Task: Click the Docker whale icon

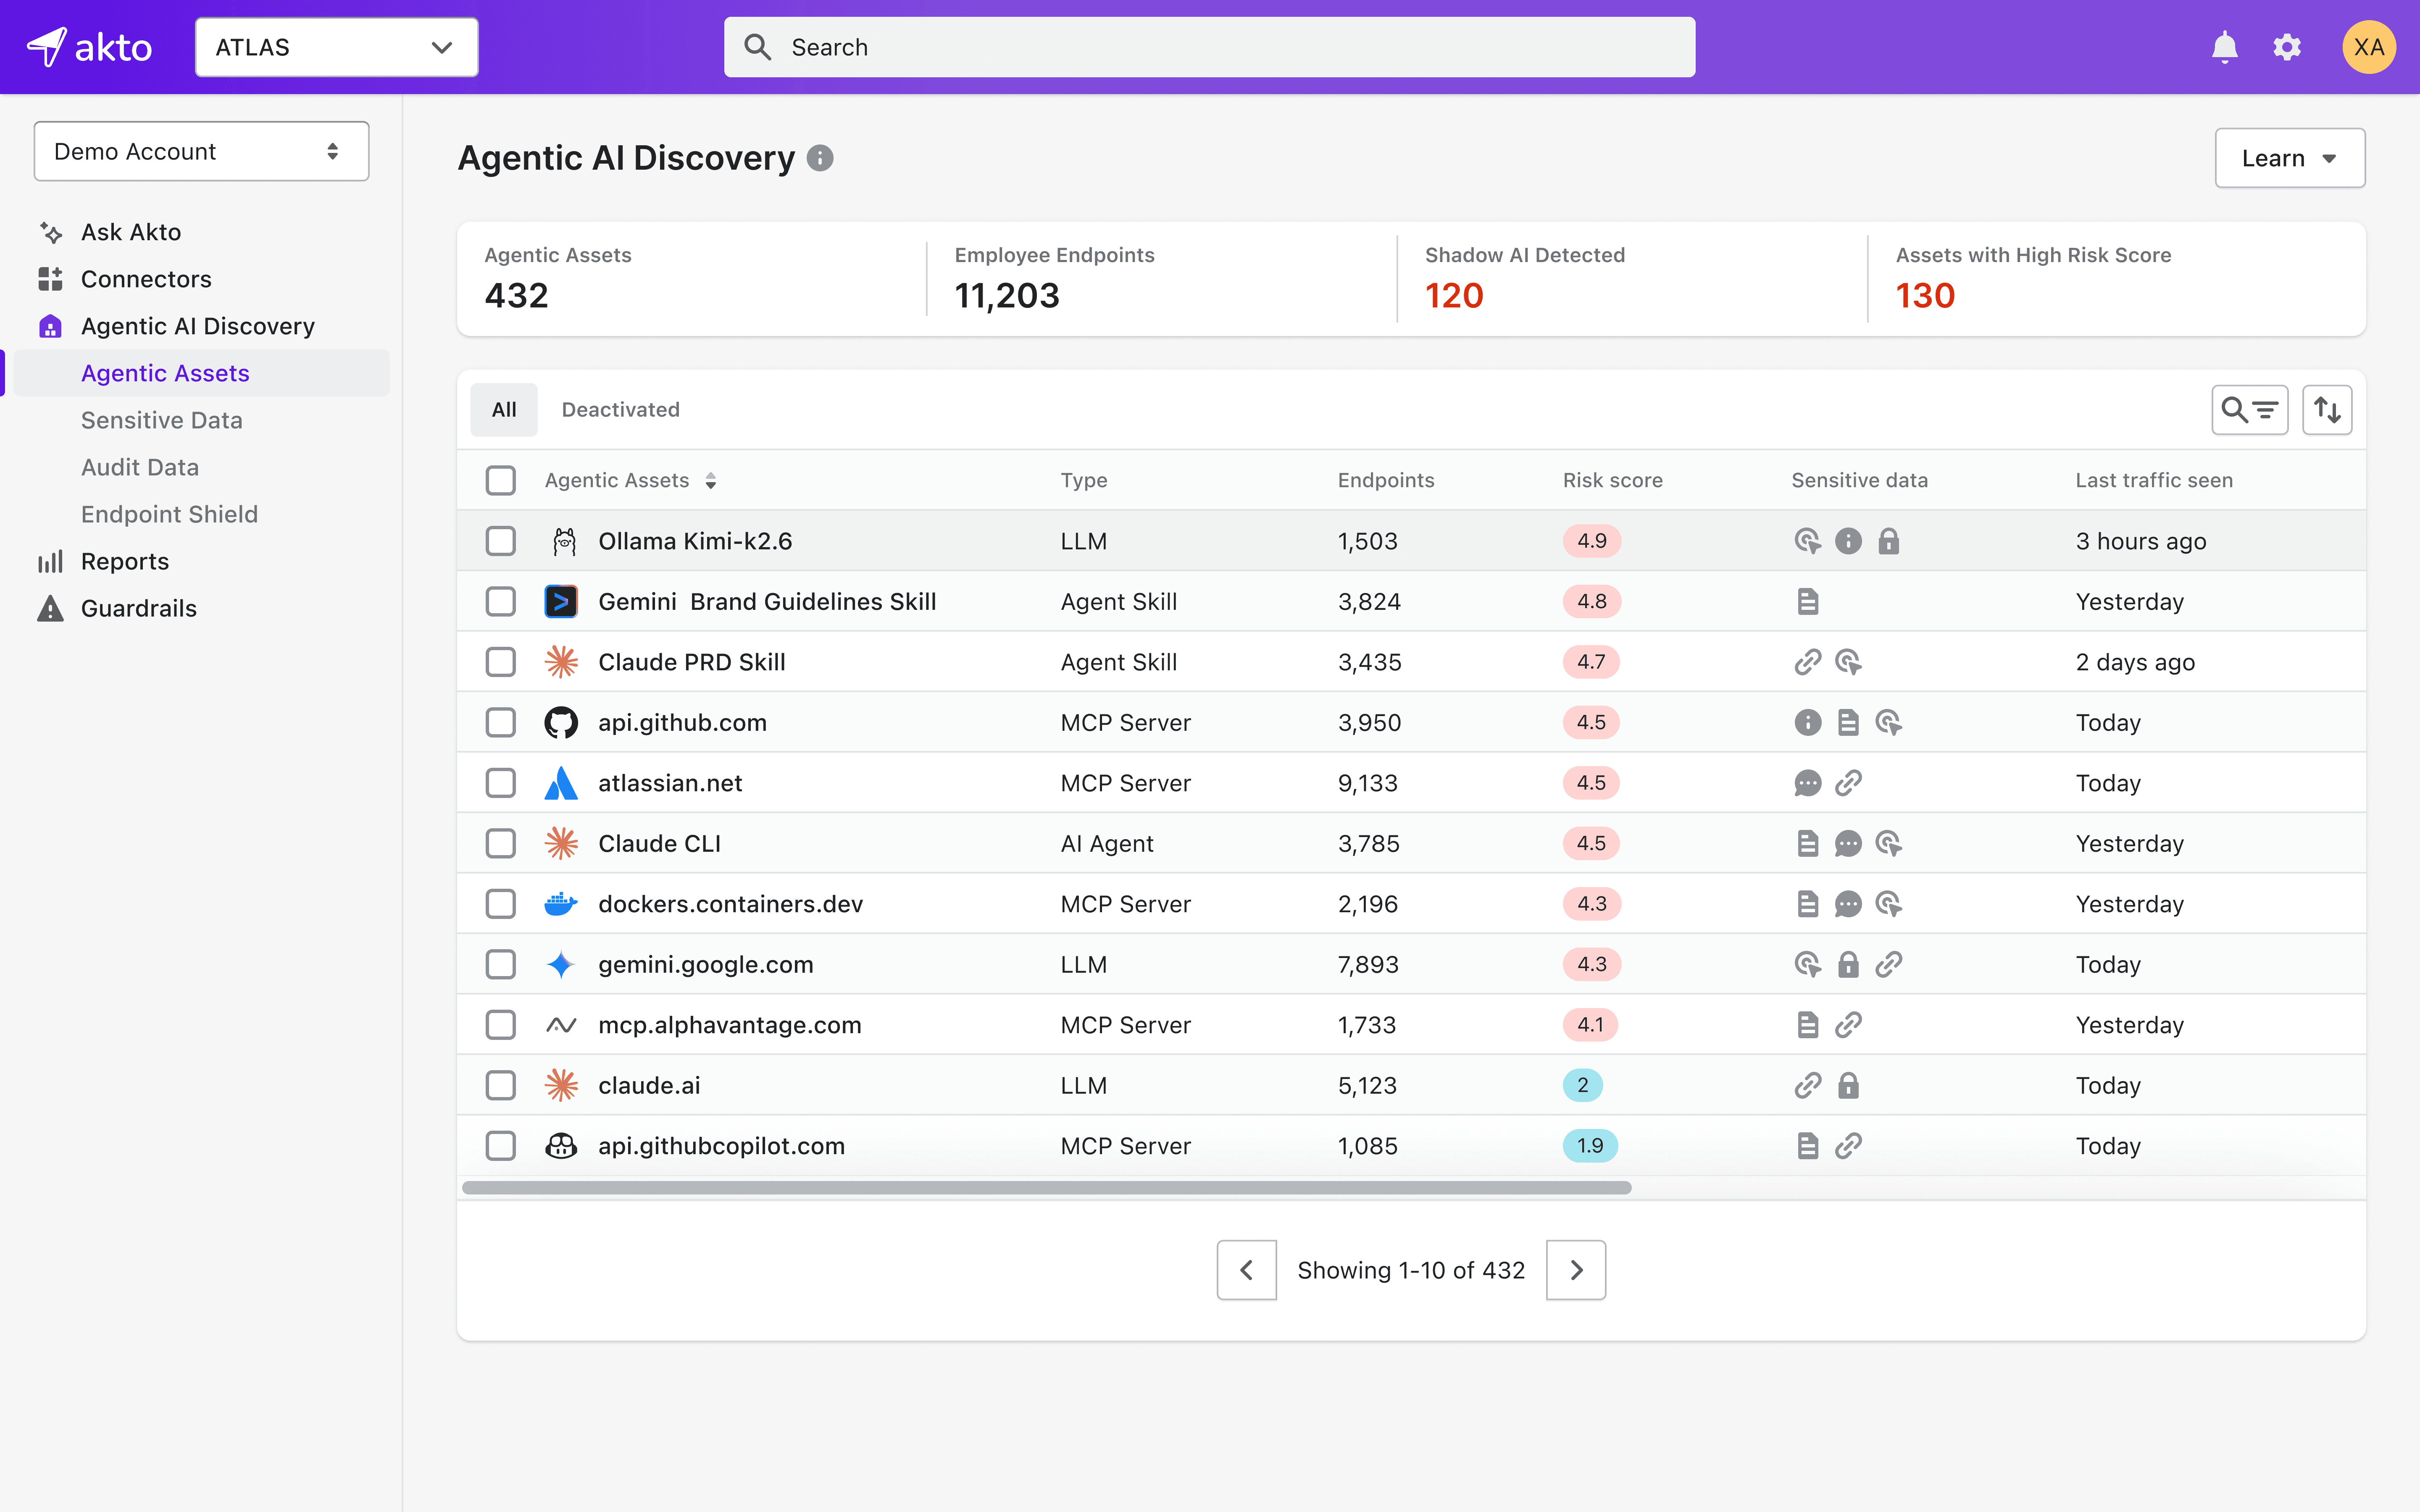Action: pyautogui.click(x=561, y=904)
